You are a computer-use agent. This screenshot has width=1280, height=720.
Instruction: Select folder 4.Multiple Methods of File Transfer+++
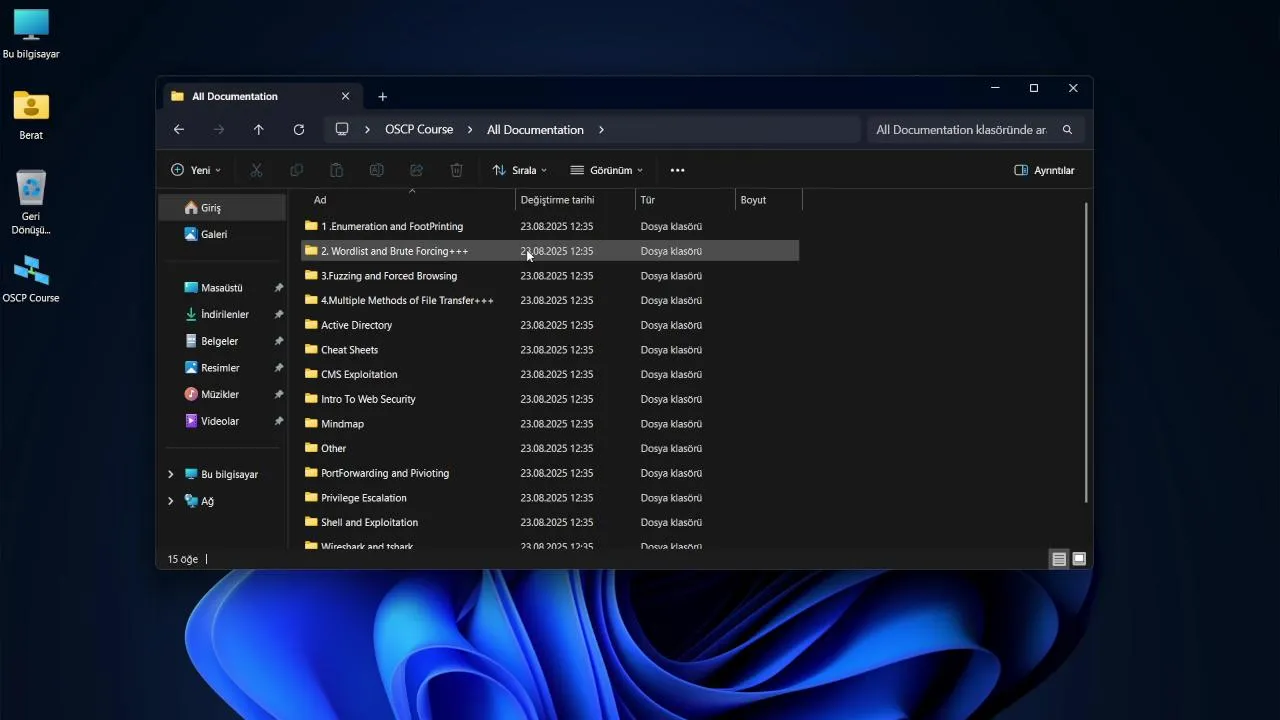coord(550,300)
